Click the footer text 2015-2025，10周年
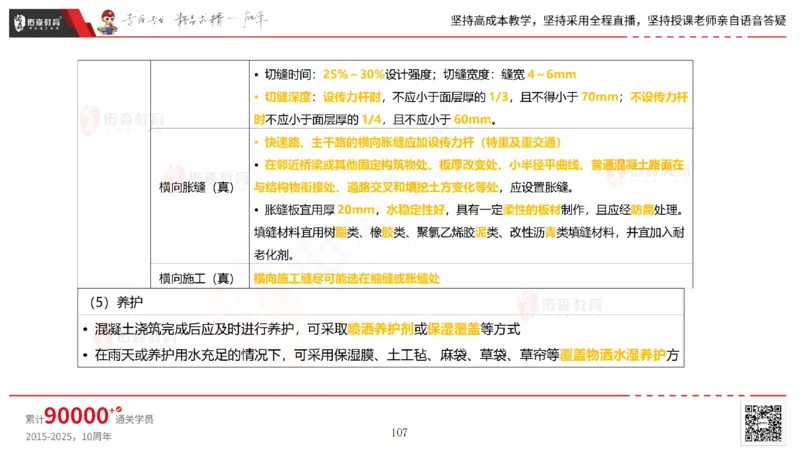Screen dimensions: 800x450 (68, 437)
